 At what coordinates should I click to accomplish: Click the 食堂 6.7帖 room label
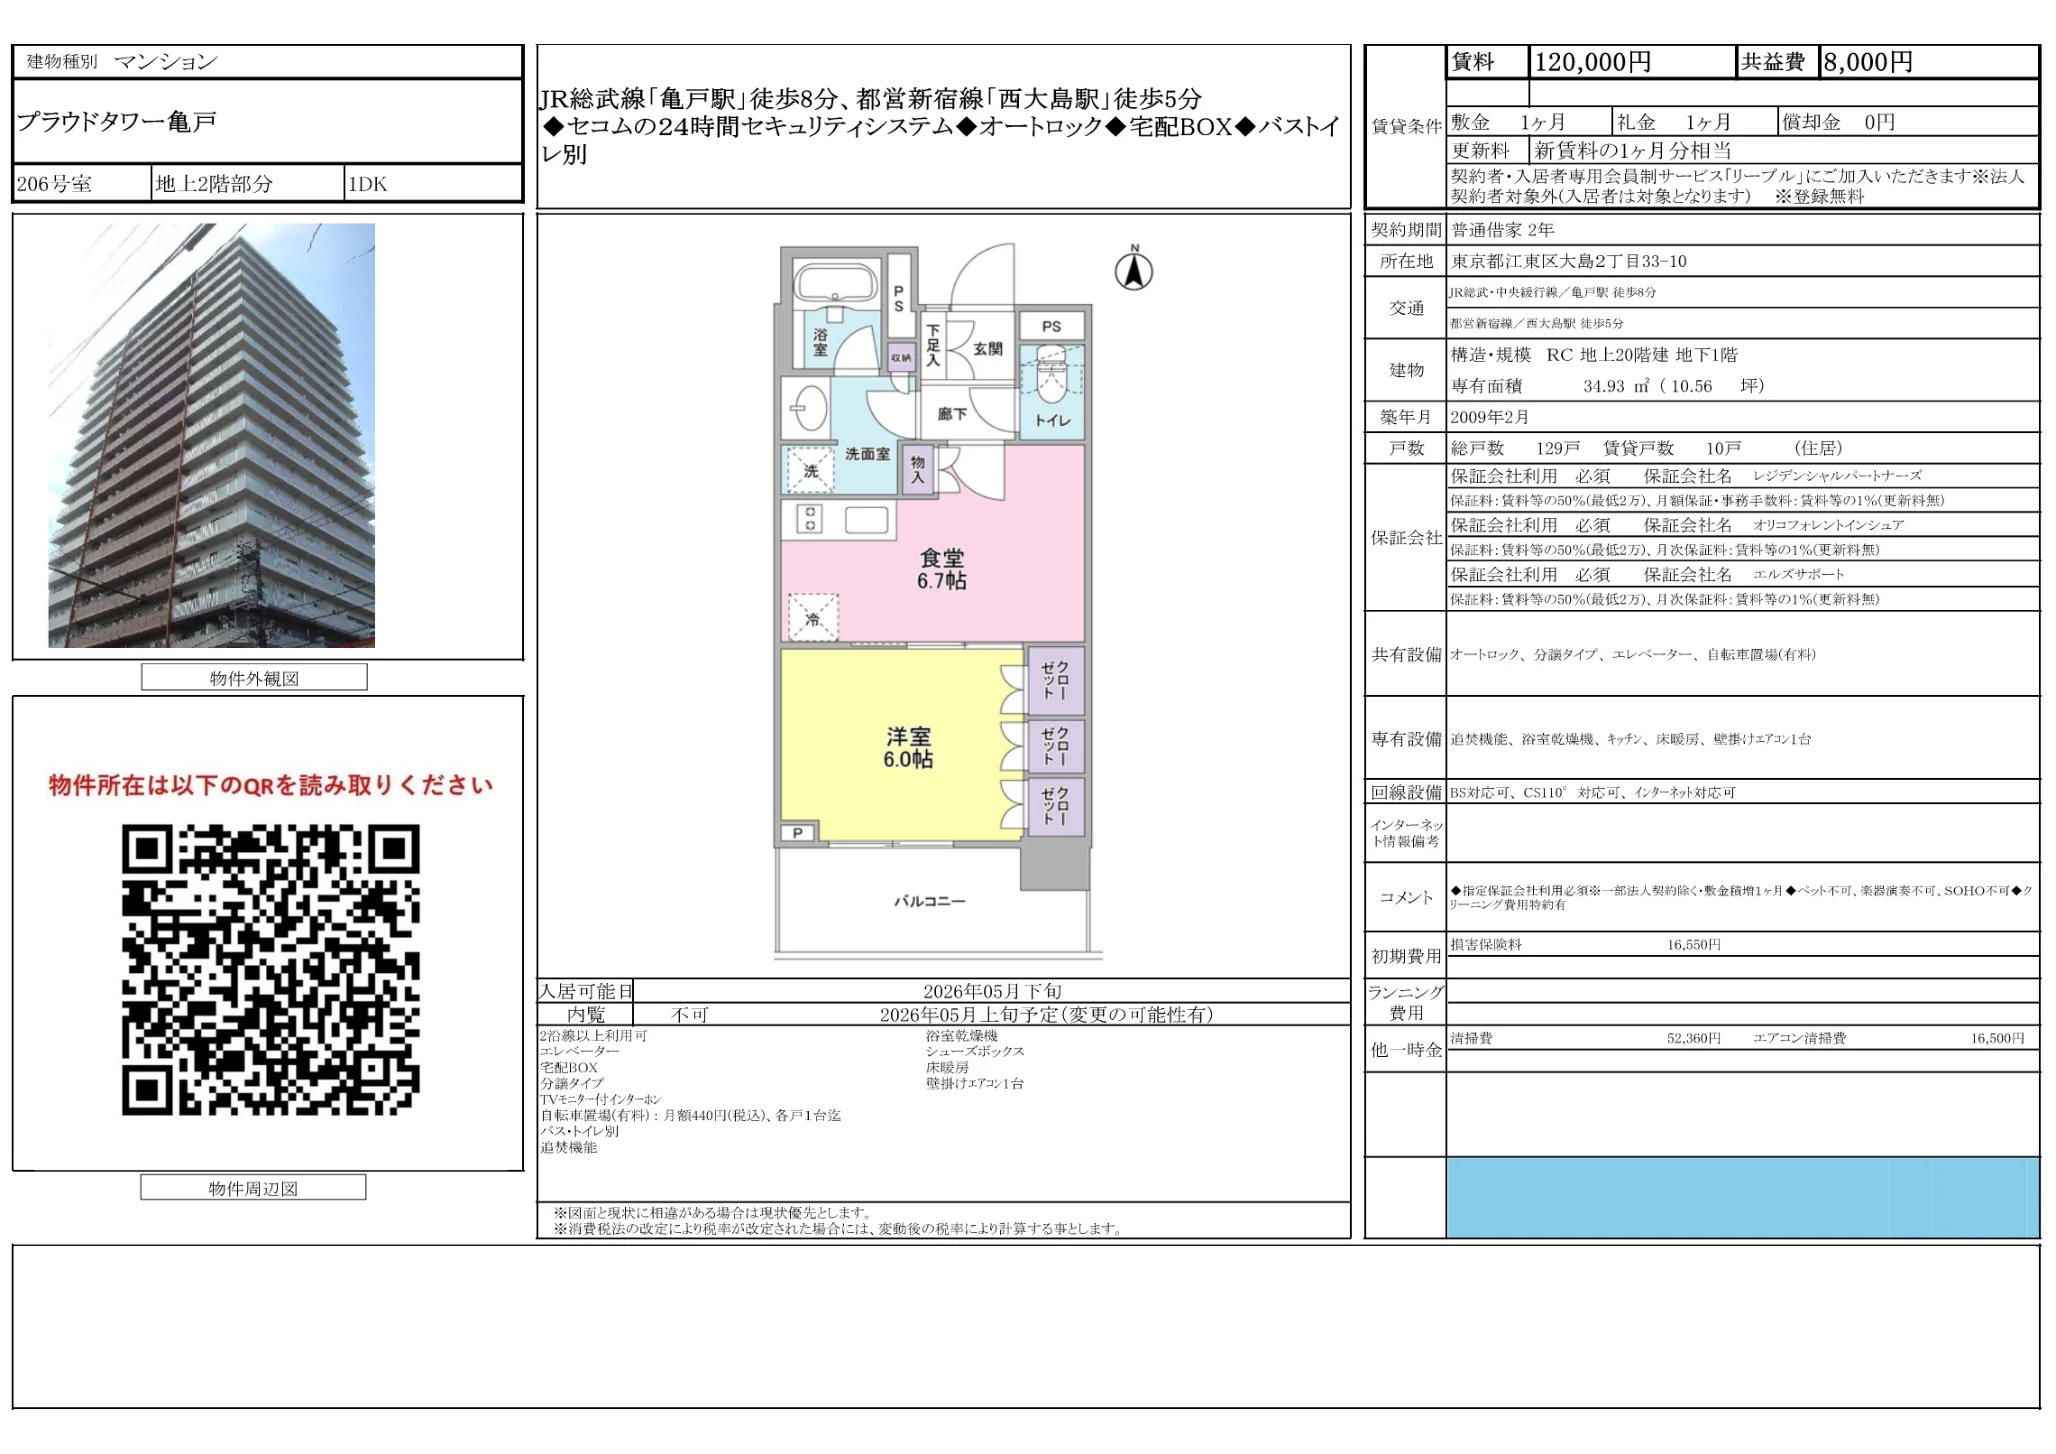(x=942, y=570)
